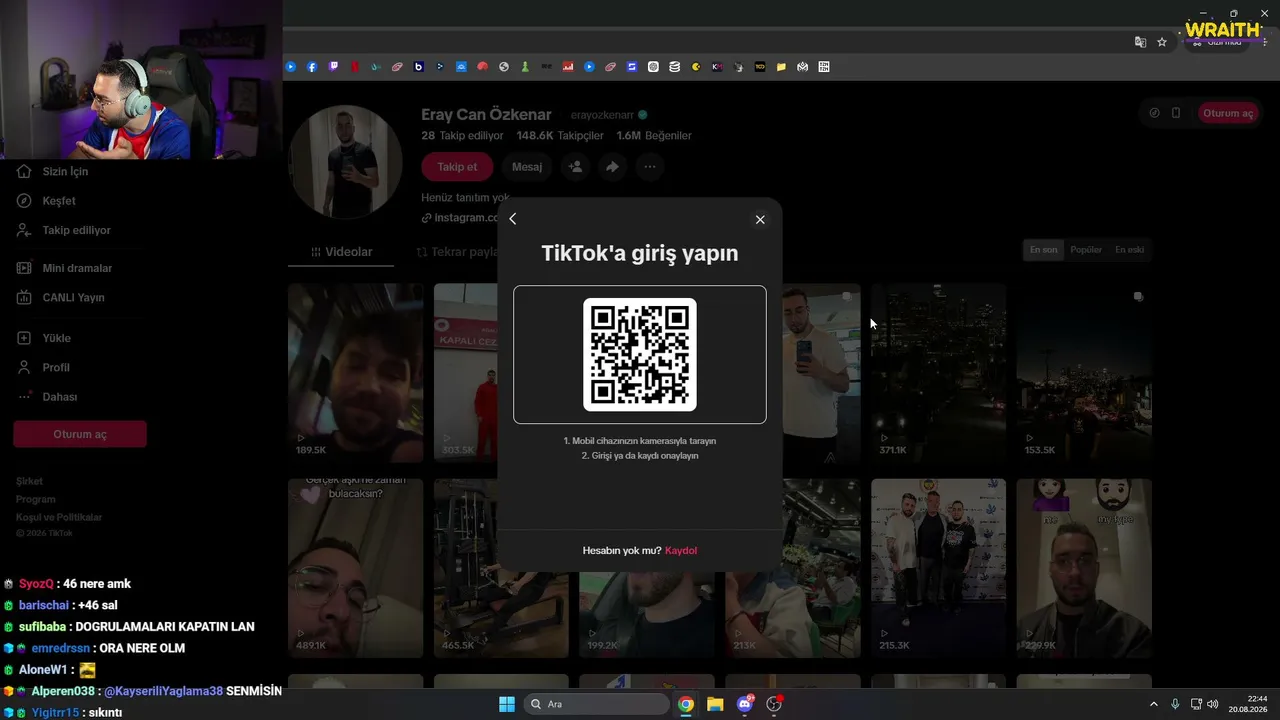The width and height of the screenshot is (1280, 720).
Task: Open File Explorer from taskbar
Action: pos(715,704)
